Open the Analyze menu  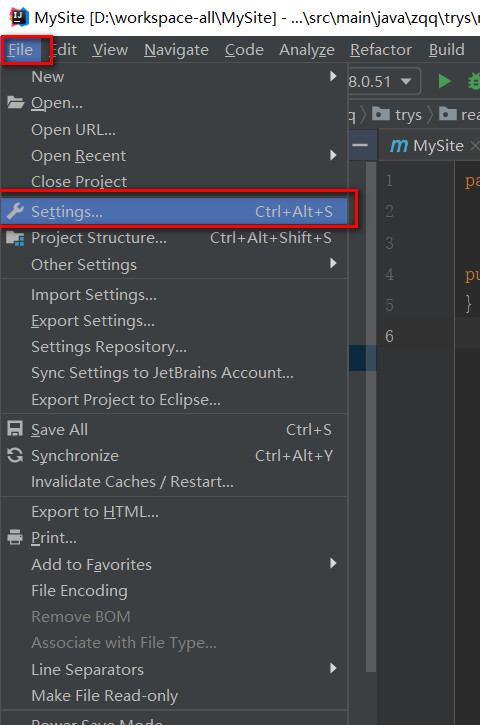(307, 49)
